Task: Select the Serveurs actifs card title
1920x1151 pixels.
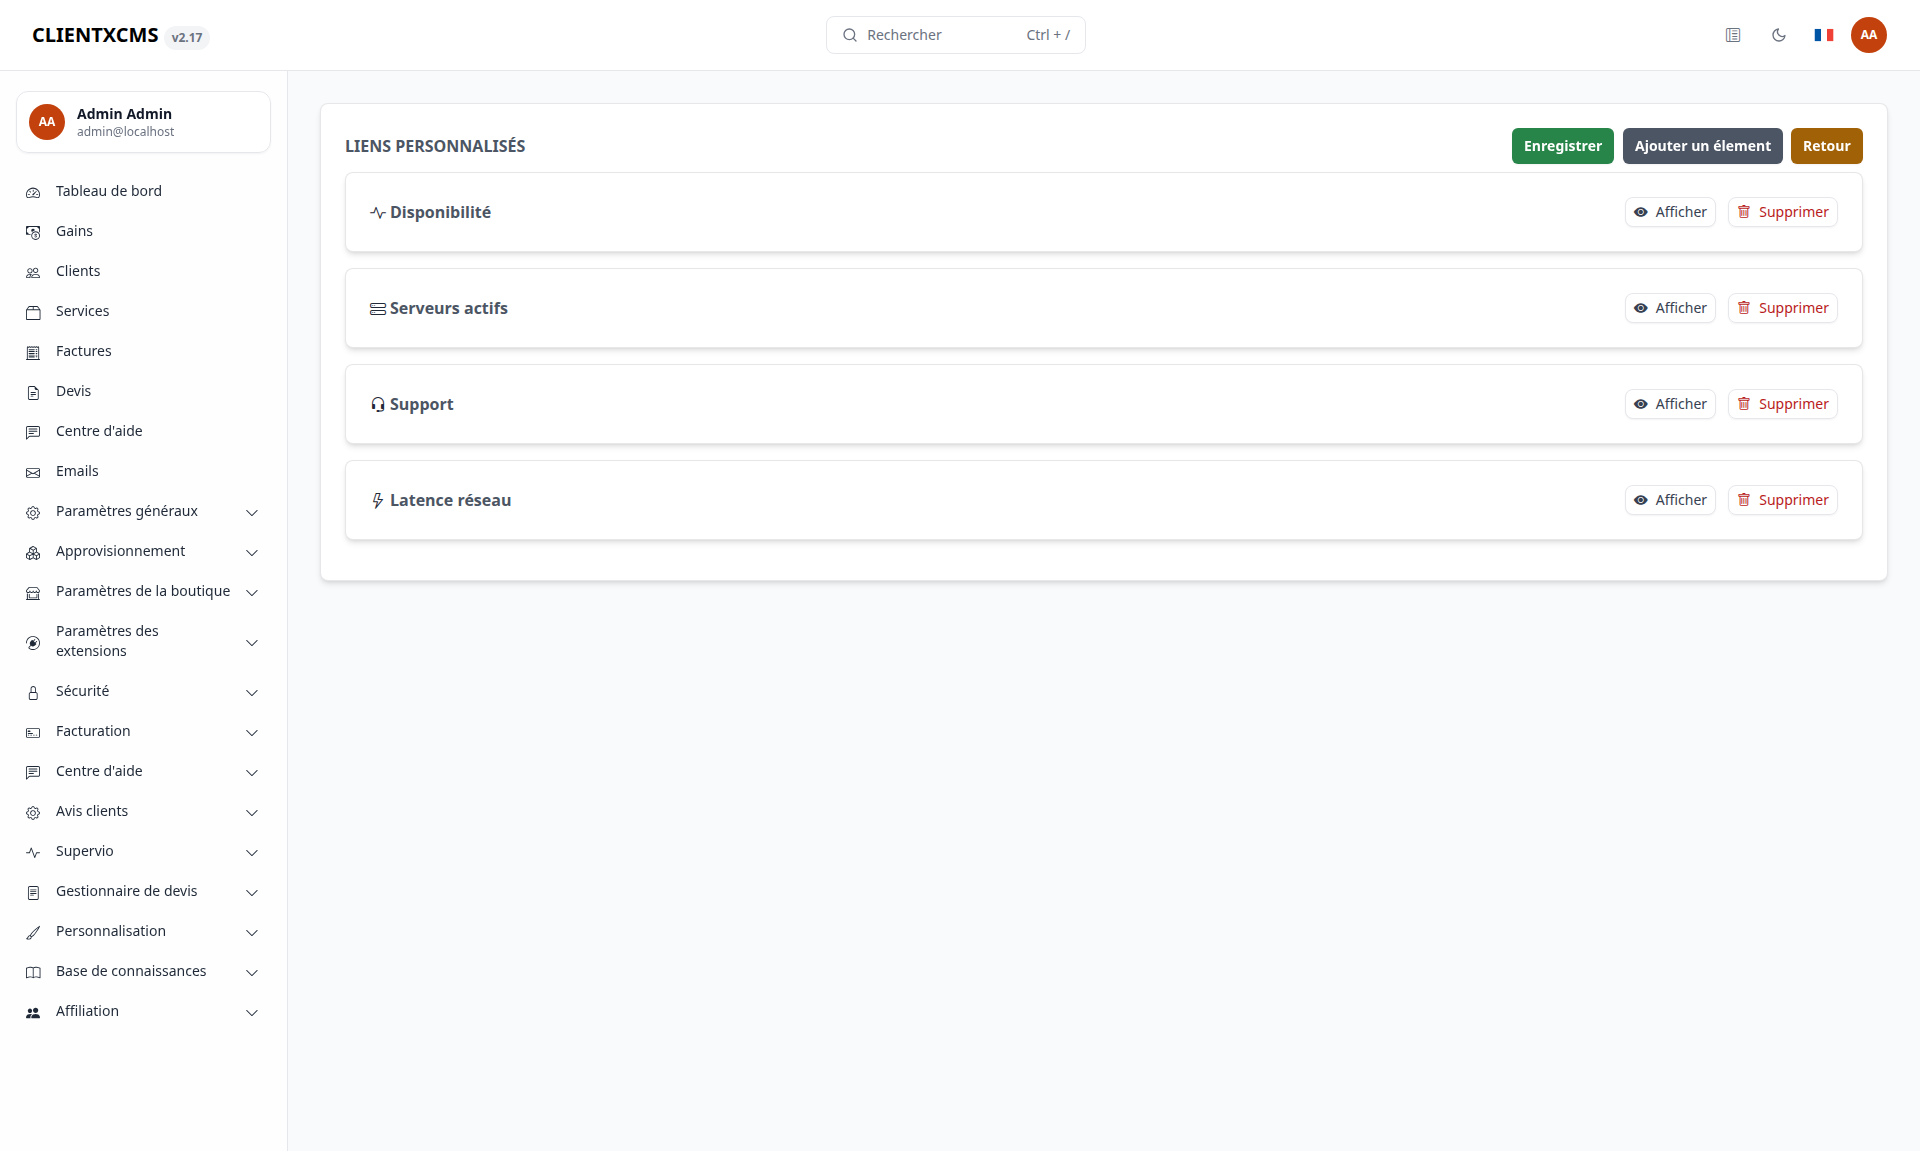Action: (x=448, y=308)
